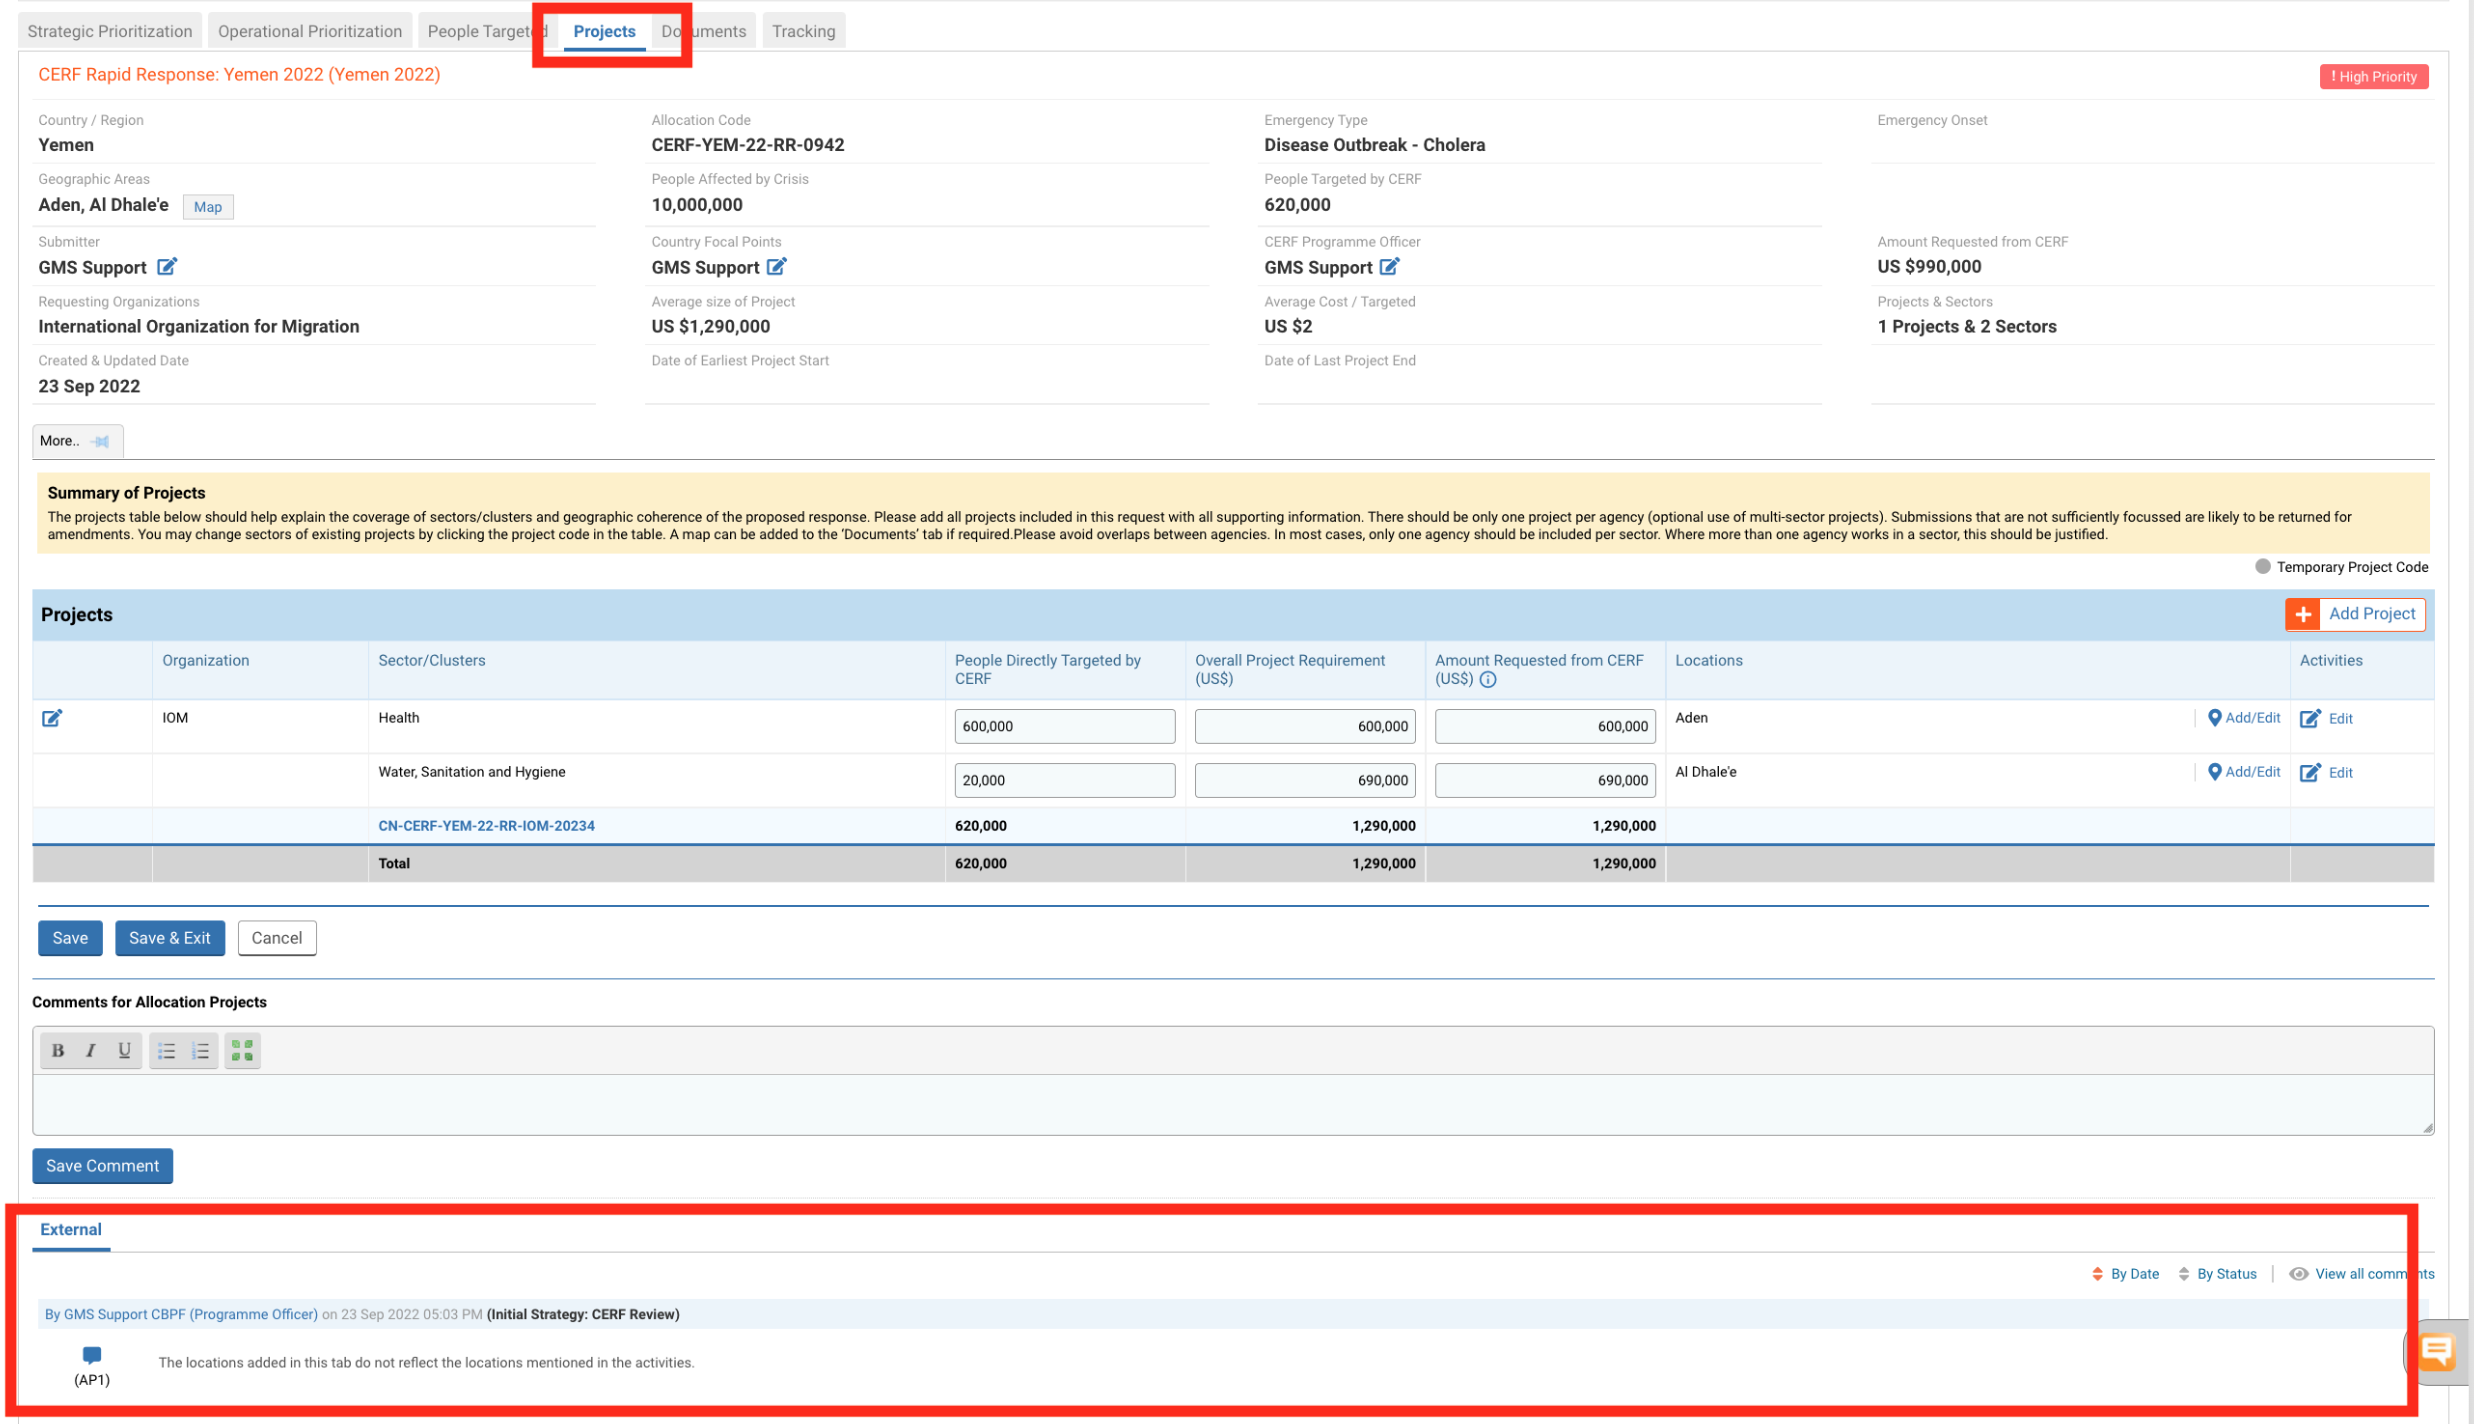This screenshot has width=2474, height=1424.
Task: Click the location pin in the Al Dhale'e row
Action: click(x=2214, y=772)
